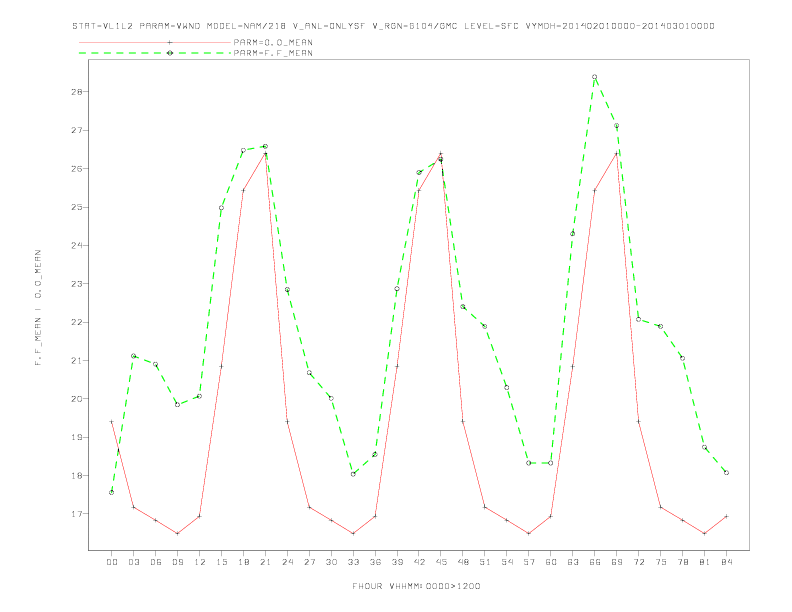
Task: Click x-axis forecast hour label 30
Action: [331, 562]
